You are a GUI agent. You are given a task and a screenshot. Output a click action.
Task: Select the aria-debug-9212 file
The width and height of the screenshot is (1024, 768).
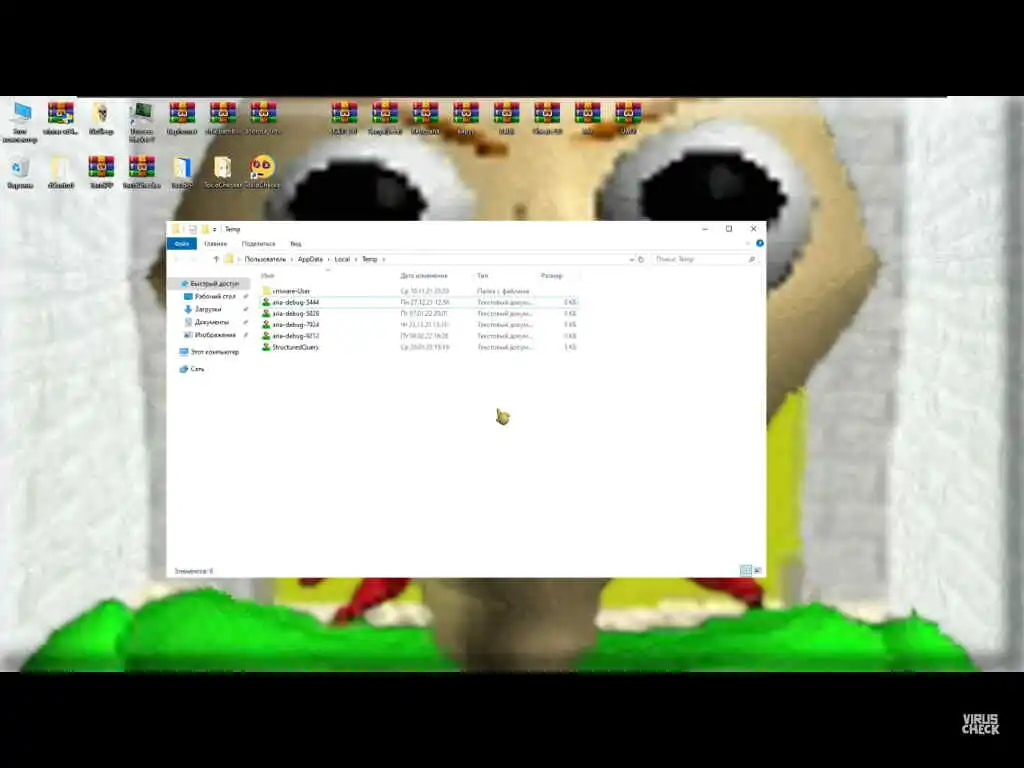(x=419, y=336)
